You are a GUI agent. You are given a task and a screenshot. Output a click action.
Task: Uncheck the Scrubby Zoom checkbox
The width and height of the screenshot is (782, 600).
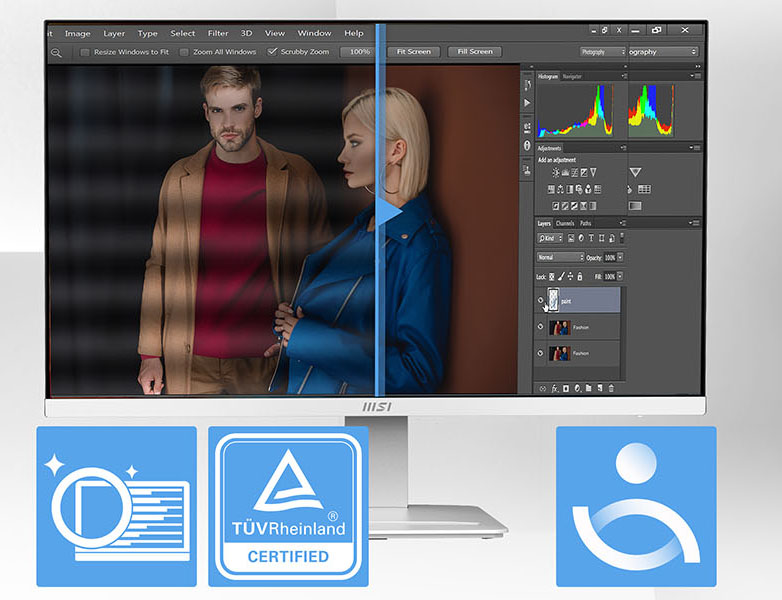pos(273,52)
